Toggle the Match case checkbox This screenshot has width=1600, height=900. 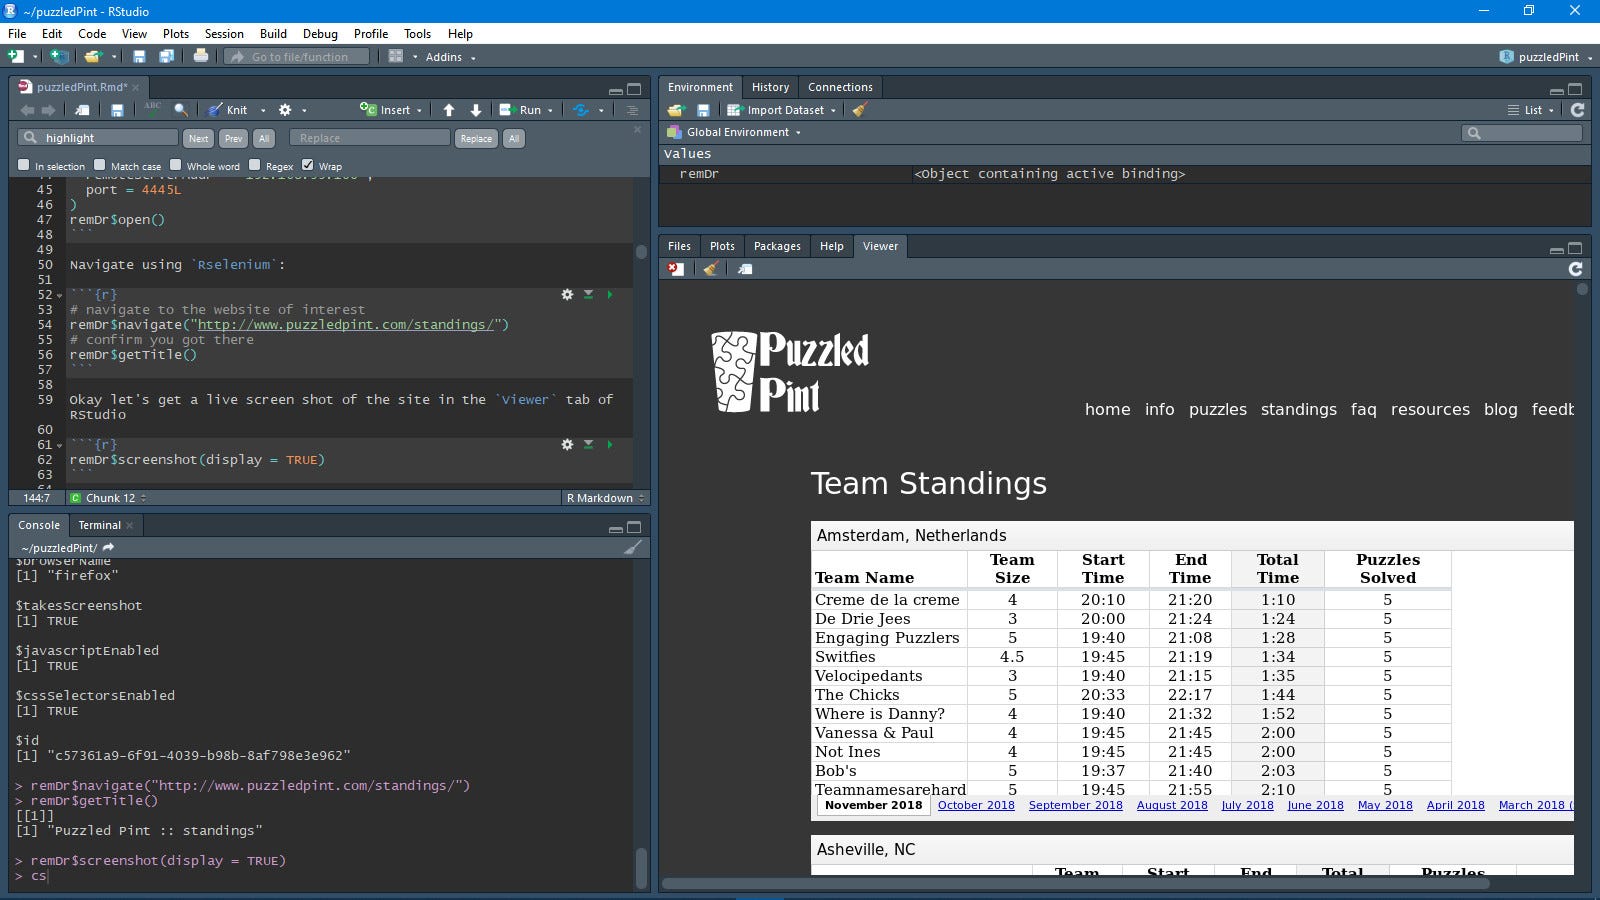point(100,165)
